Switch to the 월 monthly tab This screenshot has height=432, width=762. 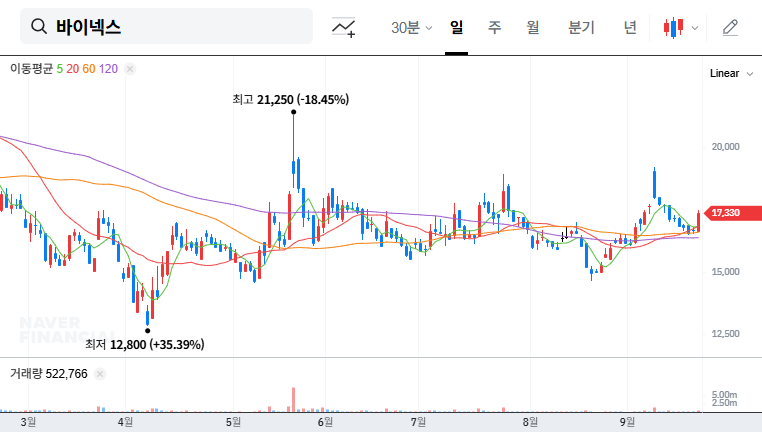(532, 27)
